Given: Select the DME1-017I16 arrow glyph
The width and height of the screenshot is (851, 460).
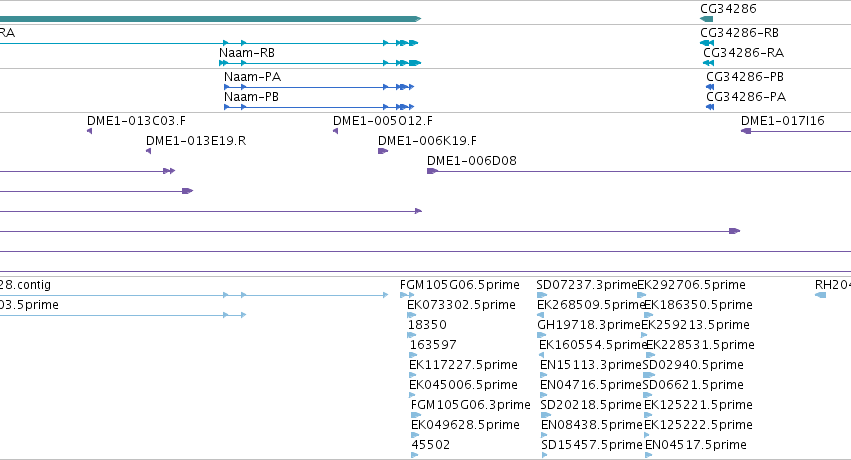Looking at the screenshot, I should [x=746, y=131].
